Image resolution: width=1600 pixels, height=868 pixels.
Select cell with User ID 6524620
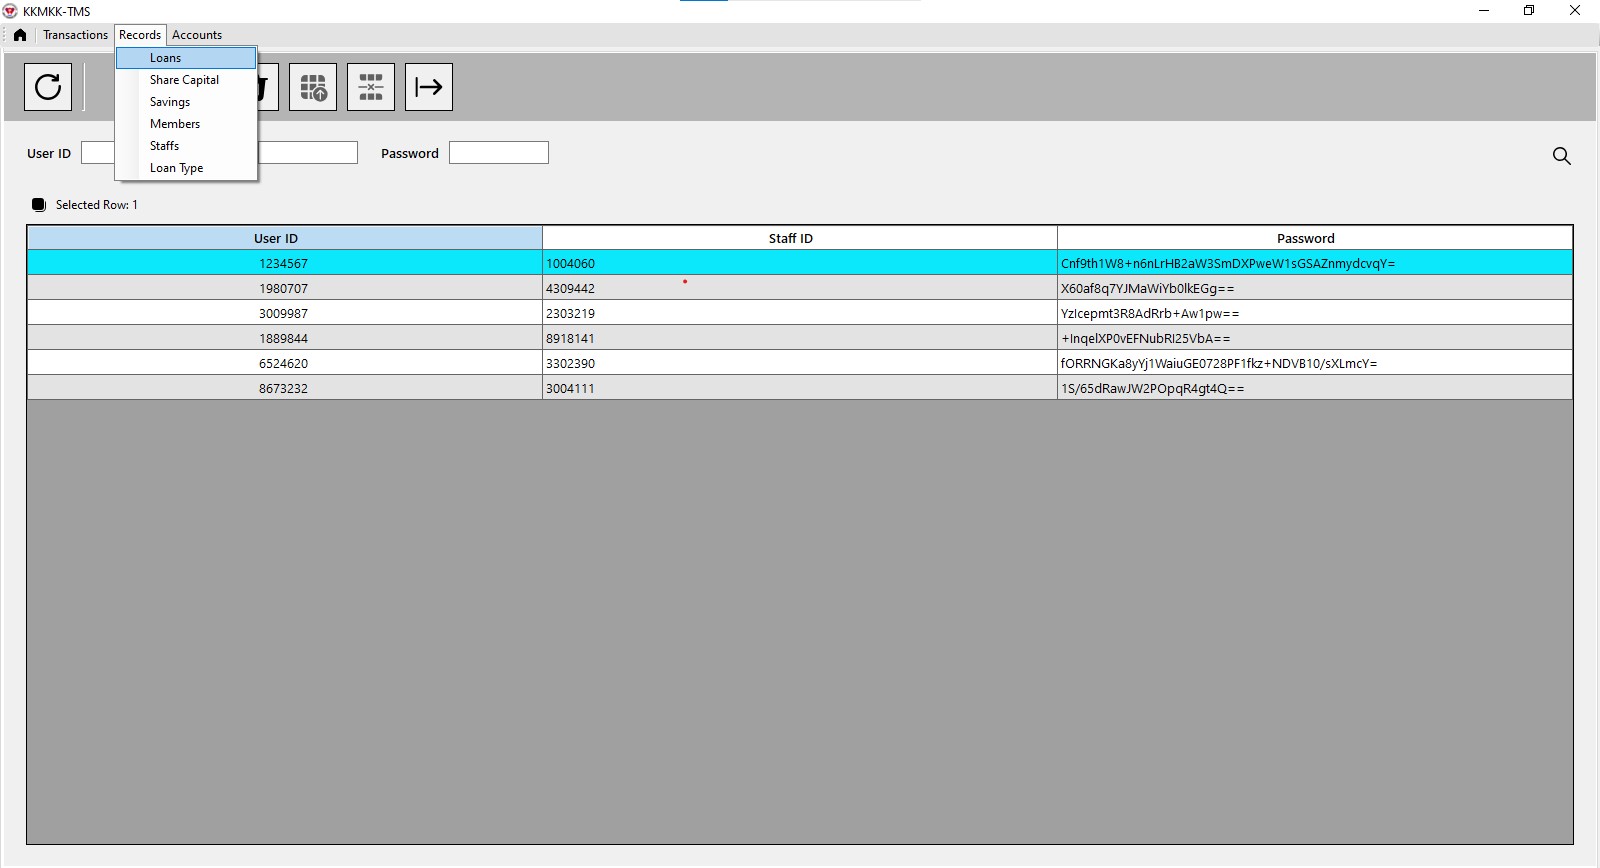click(285, 363)
